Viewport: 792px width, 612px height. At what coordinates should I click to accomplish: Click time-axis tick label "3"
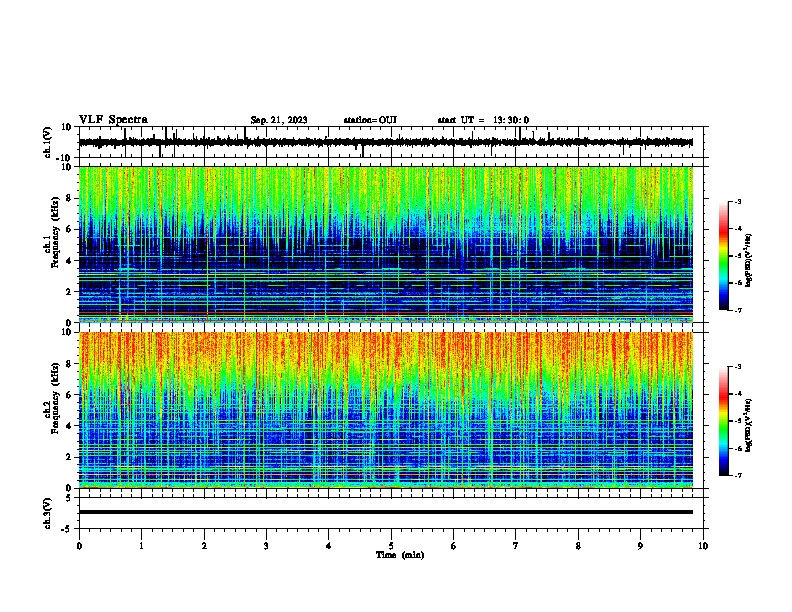point(266,546)
